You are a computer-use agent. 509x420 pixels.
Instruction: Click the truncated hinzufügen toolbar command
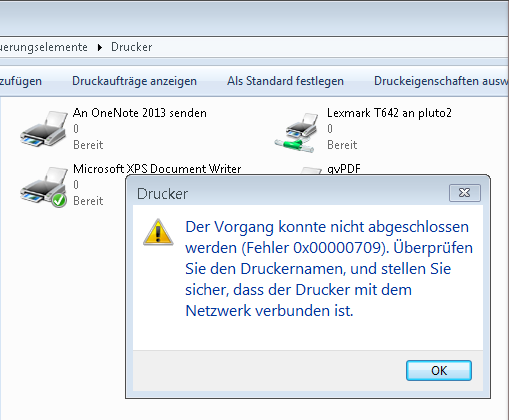point(21,81)
